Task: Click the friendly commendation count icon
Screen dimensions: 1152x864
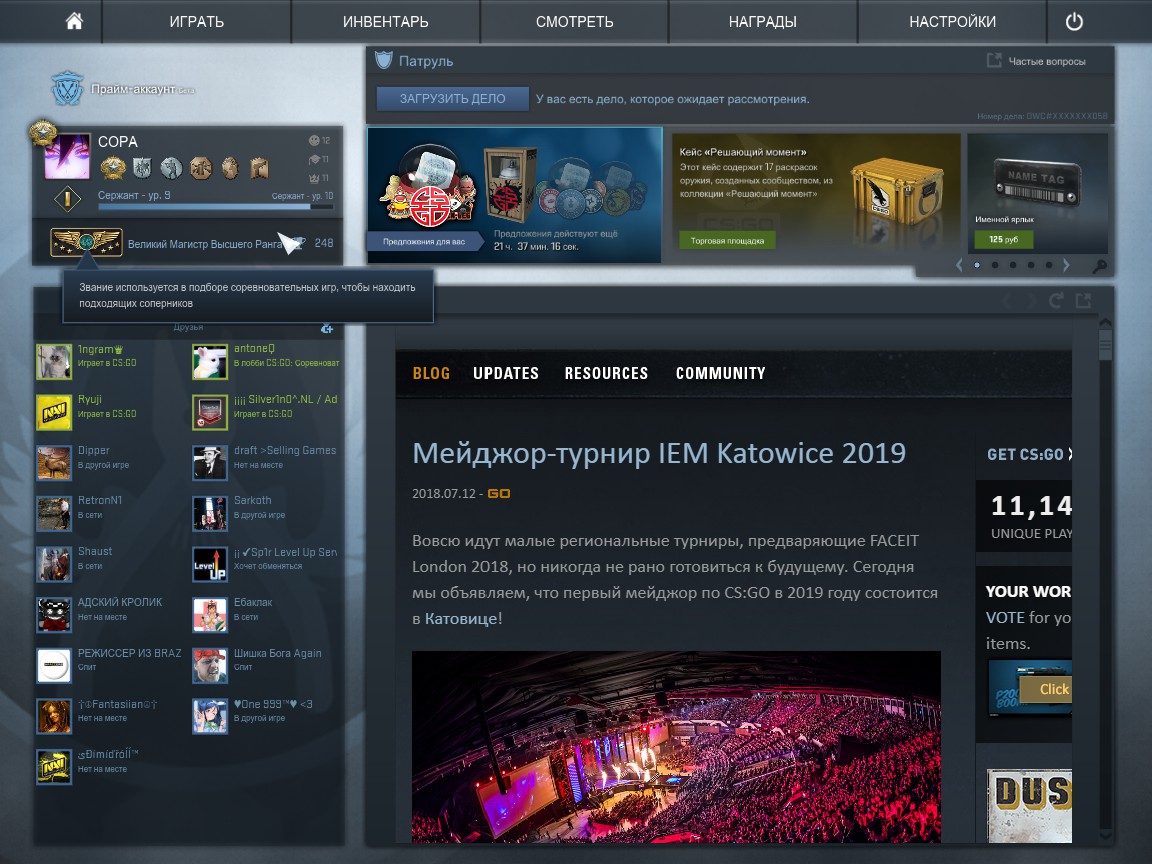Action: pyautogui.click(x=314, y=140)
